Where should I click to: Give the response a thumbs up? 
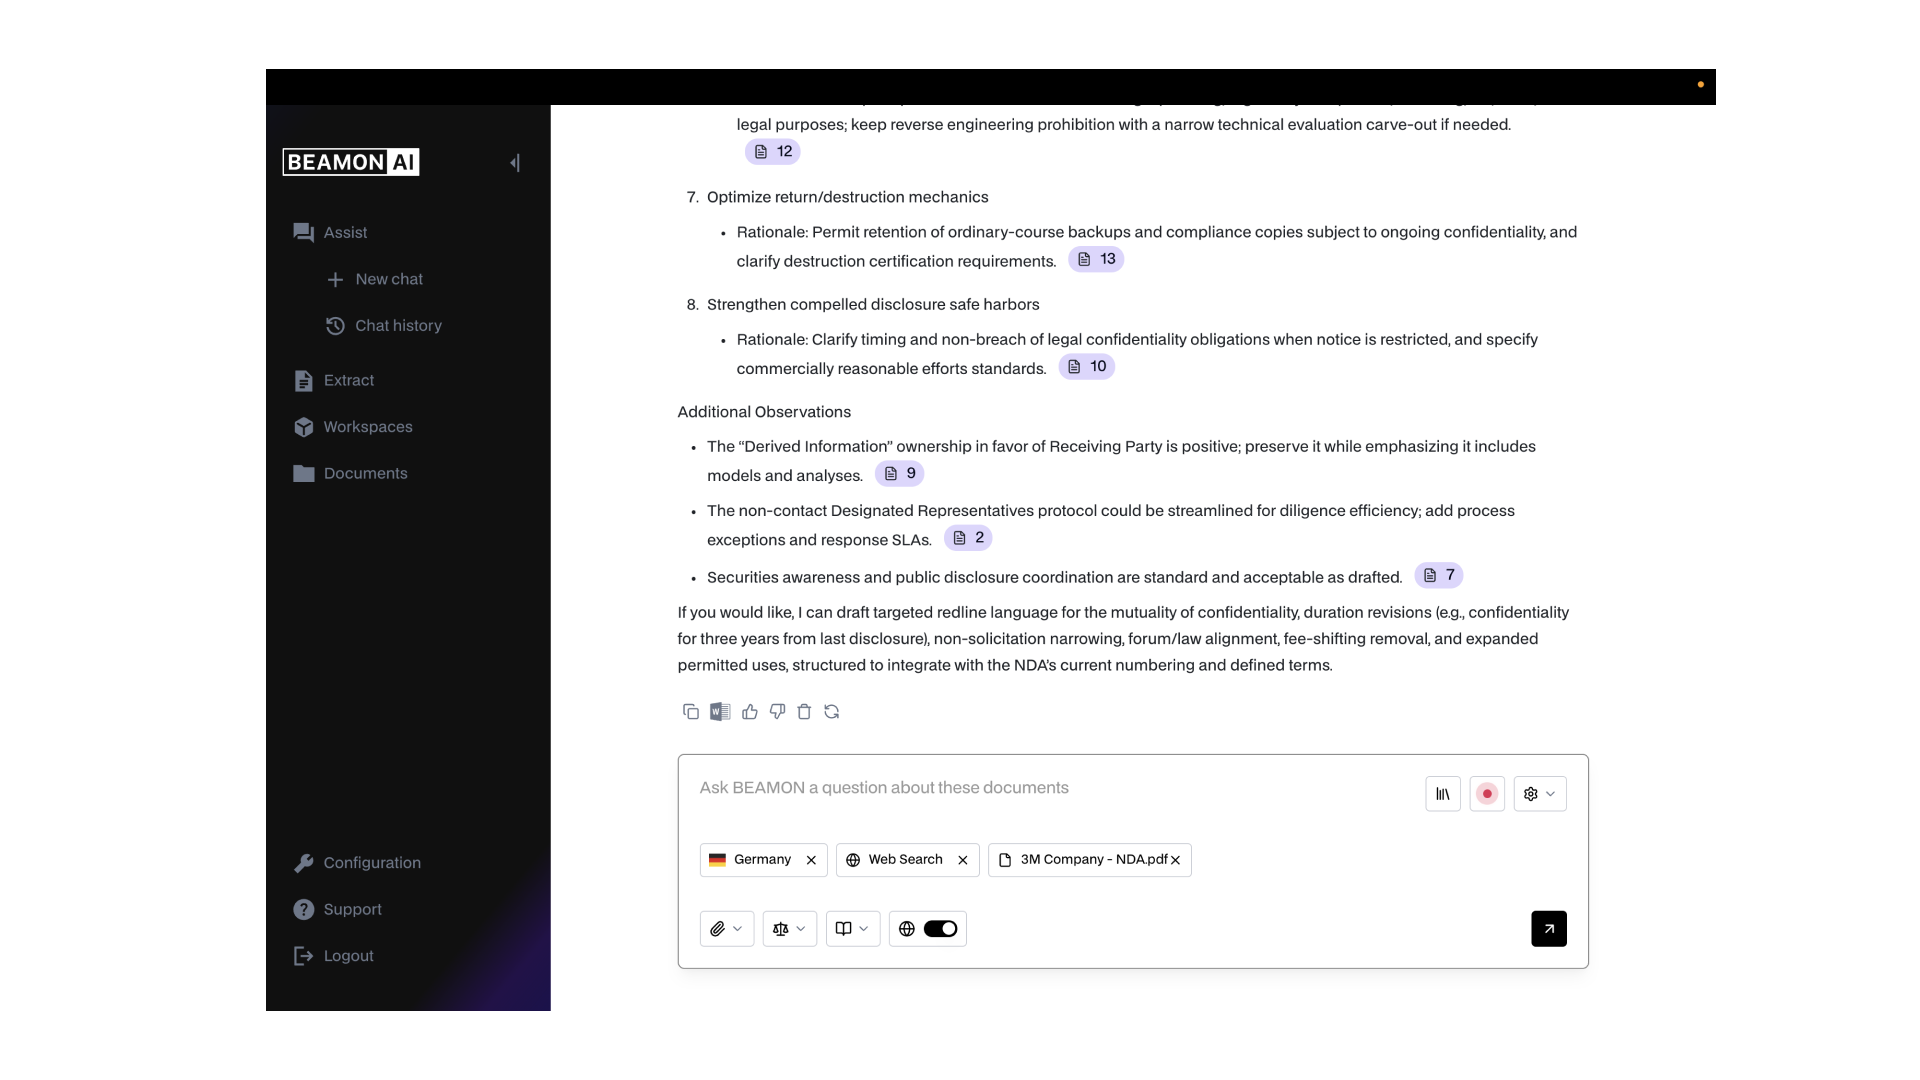pos(750,712)
